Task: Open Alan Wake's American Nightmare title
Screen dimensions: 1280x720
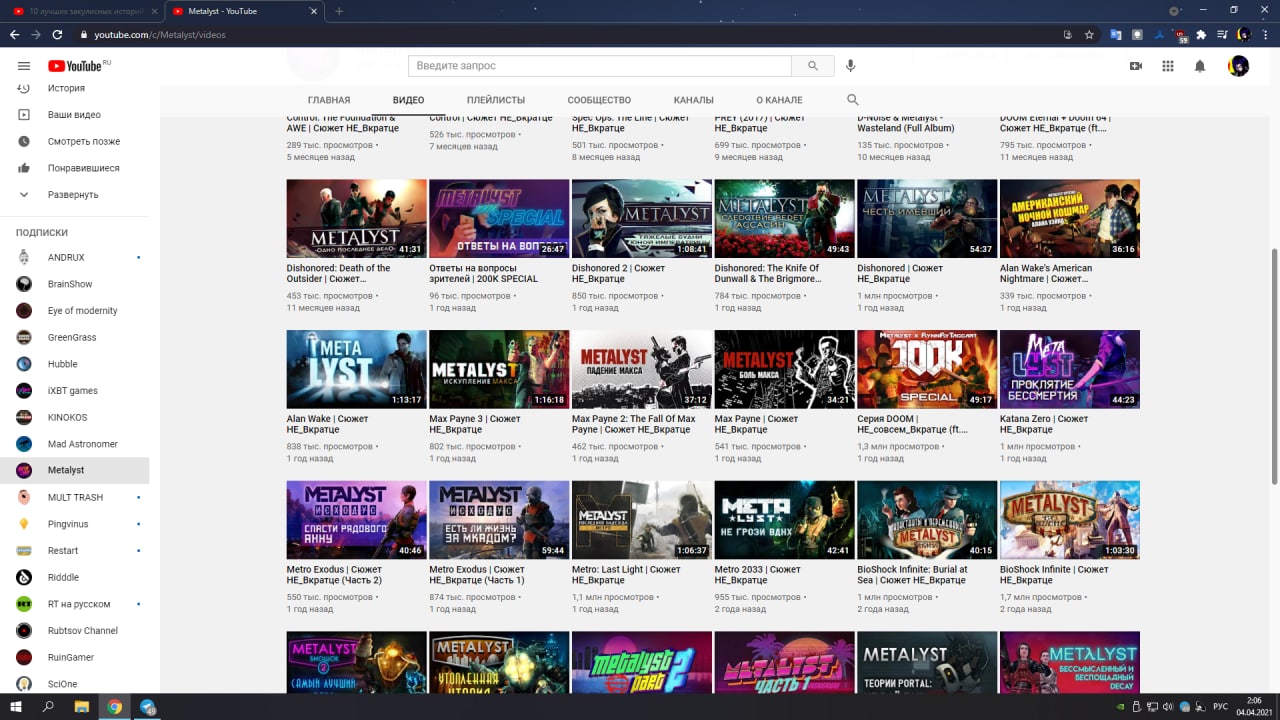Action: [x=1046, y=273]
